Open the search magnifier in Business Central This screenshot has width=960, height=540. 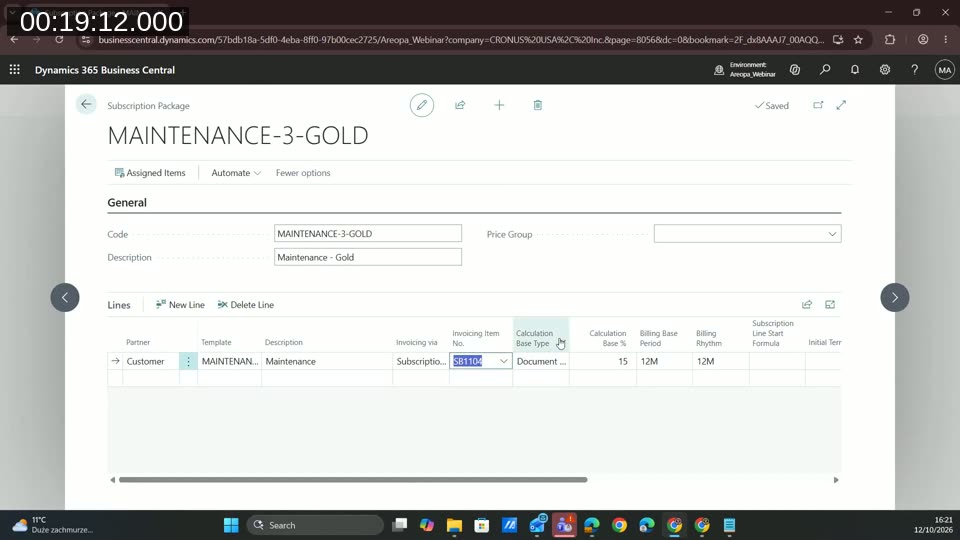(825, 70)
